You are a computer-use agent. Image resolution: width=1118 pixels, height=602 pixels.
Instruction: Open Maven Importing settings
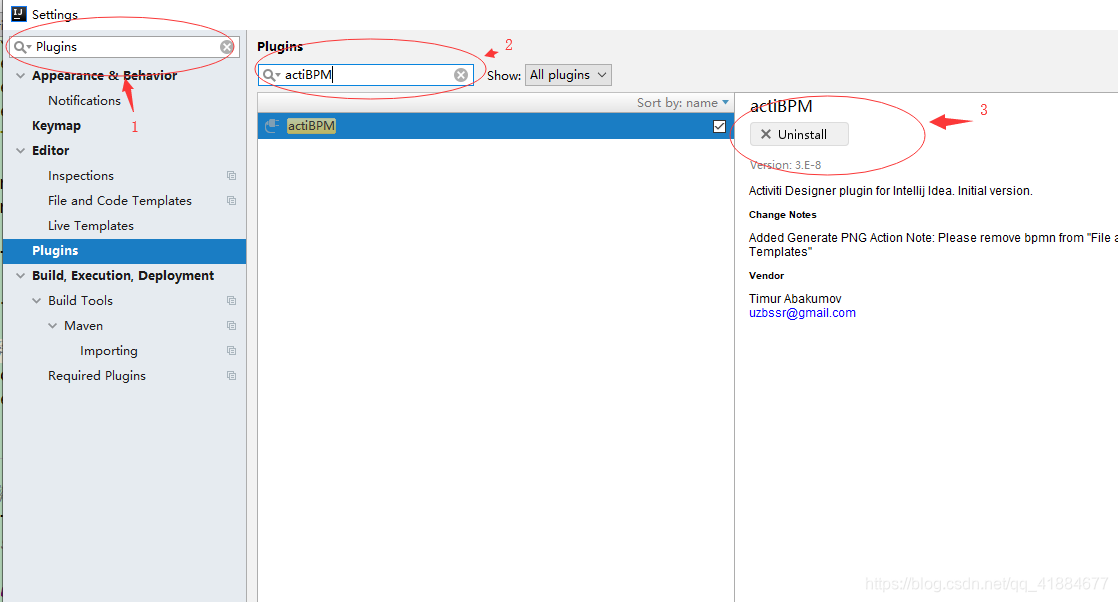[108, 350]
